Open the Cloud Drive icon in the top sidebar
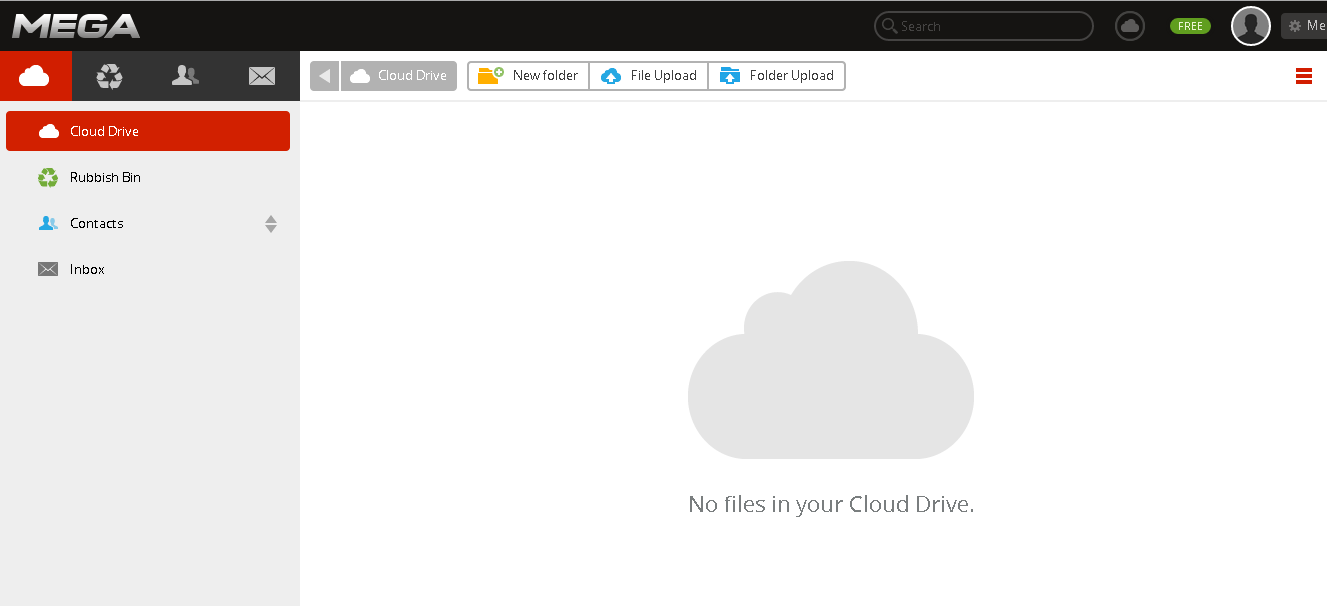 pyautogui.click(x=36, y=75)
